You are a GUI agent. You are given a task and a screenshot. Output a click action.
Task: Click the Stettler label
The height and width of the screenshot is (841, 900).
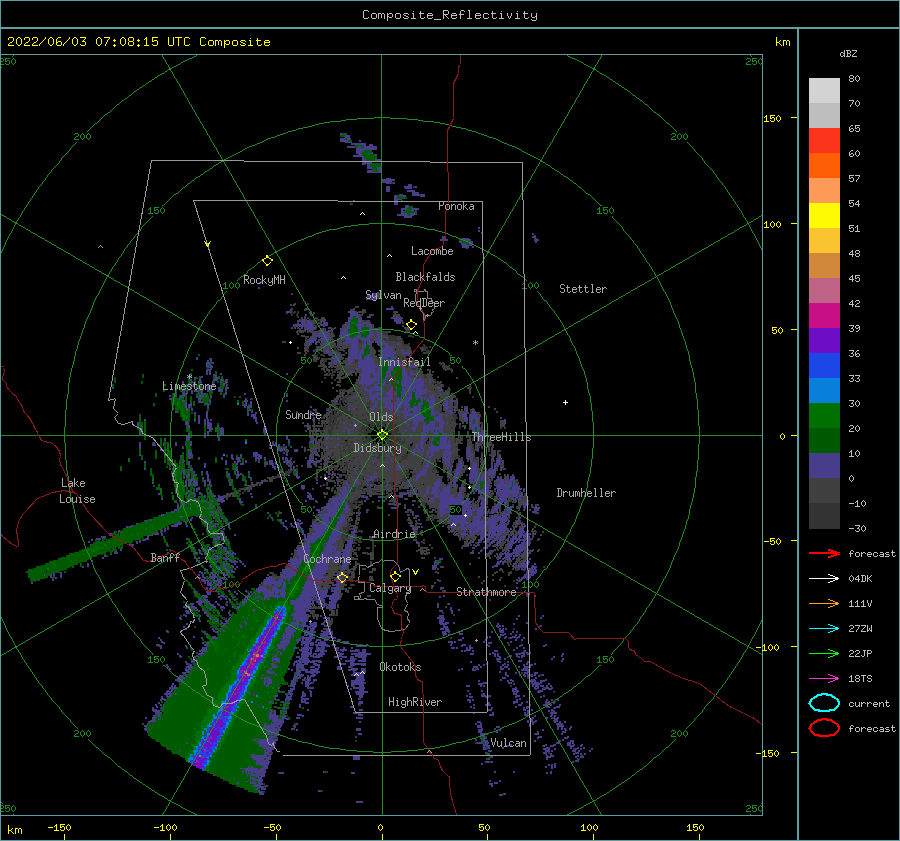pyautogui.click(x=583, y=289)
